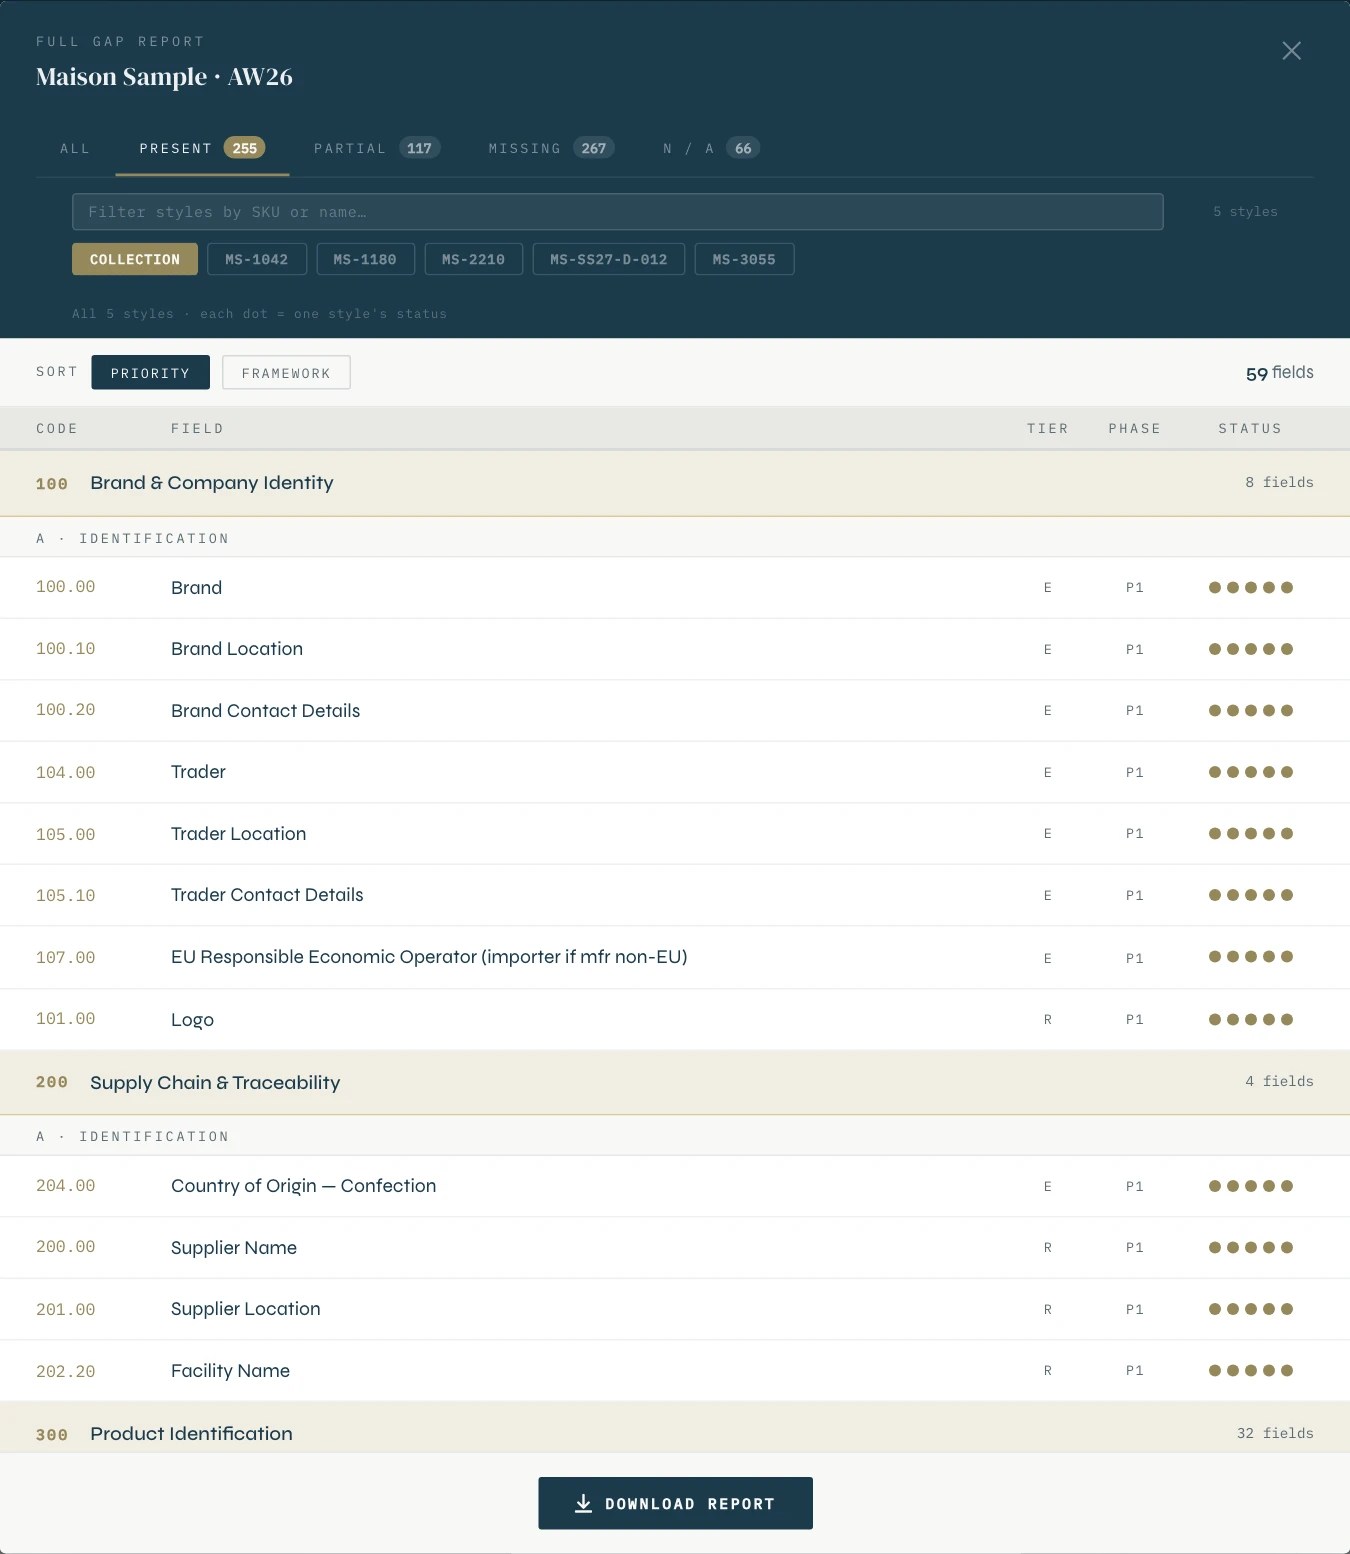Image resolution: width=1350 pixels, height=1554 pixels.
Task: Focus the filter styles by SKU field
Action: pos(617,212)
